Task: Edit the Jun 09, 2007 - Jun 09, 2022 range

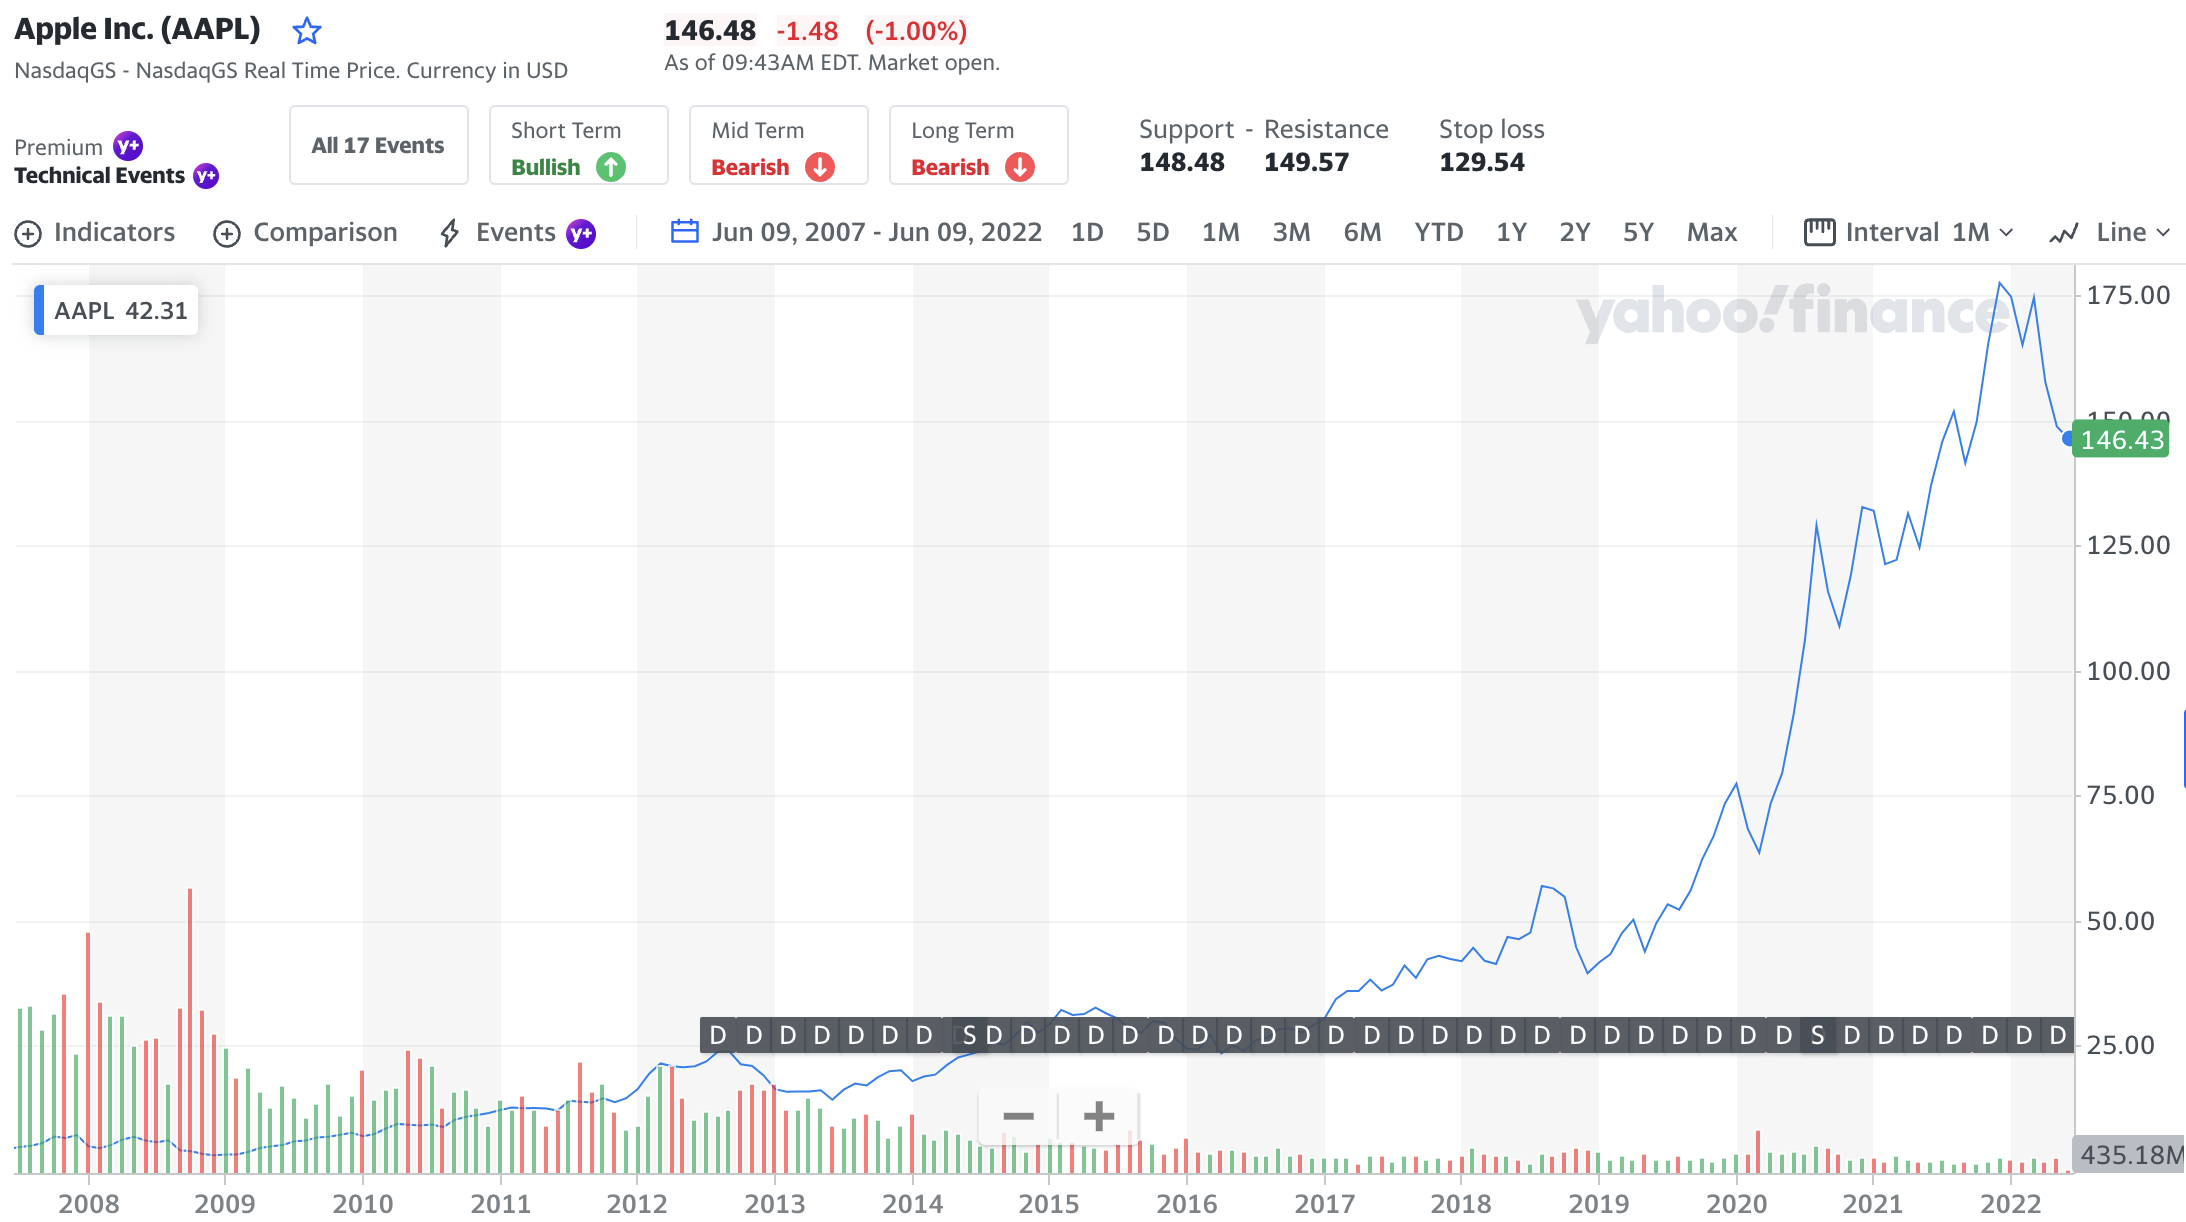Action: coord(877,233)
